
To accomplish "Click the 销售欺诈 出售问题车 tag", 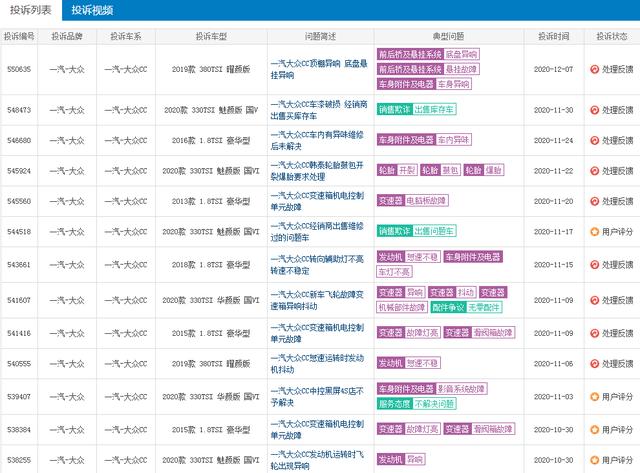I will 417,231.
